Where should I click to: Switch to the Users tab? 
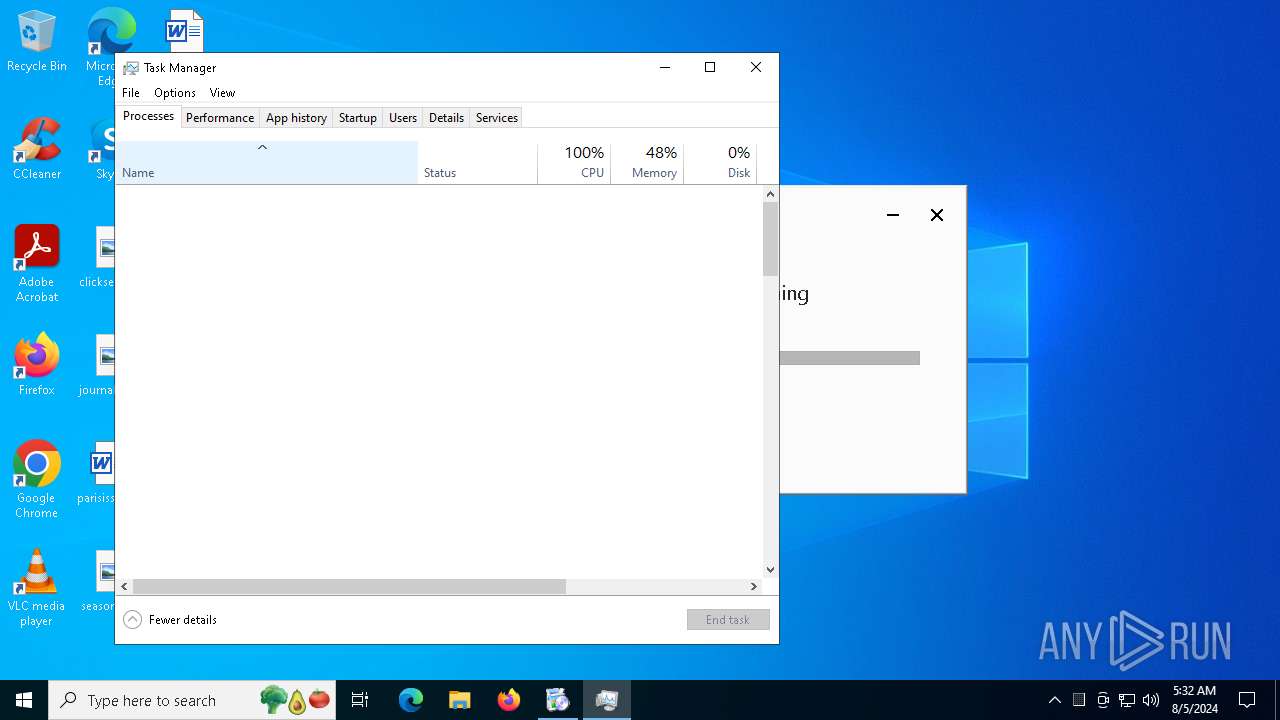point(403,118)
